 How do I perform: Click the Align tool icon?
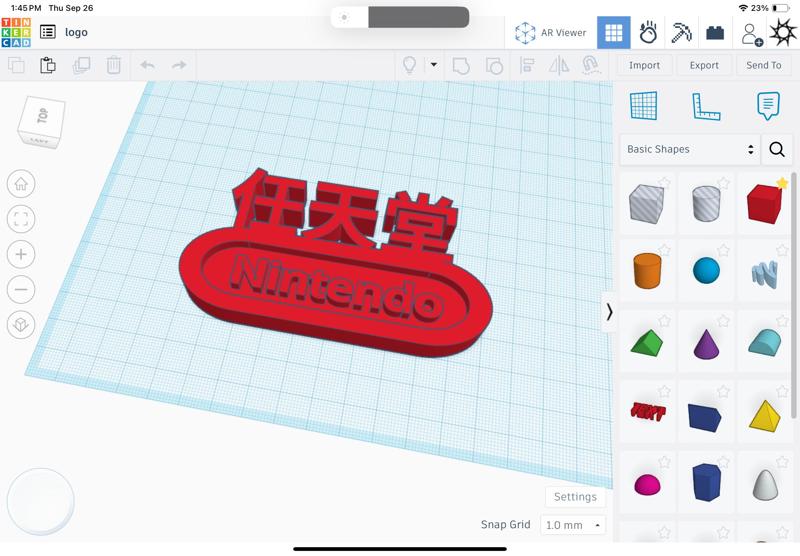coord(527,65)
